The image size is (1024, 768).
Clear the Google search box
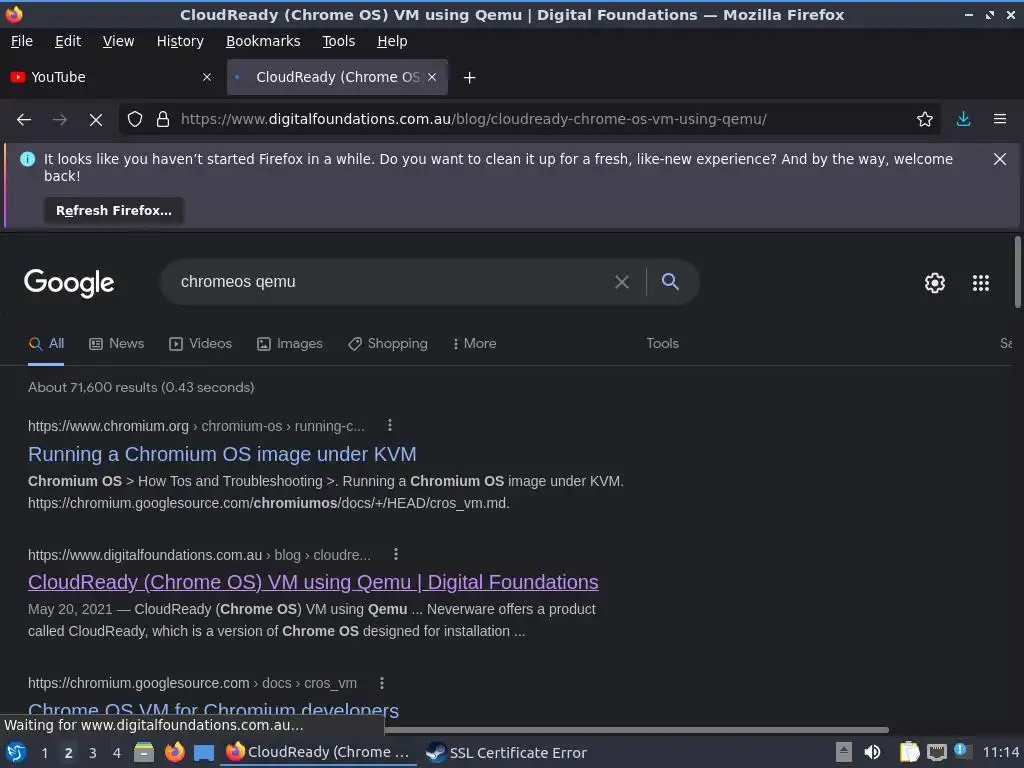pyautogui.click(x=622, y=282)
